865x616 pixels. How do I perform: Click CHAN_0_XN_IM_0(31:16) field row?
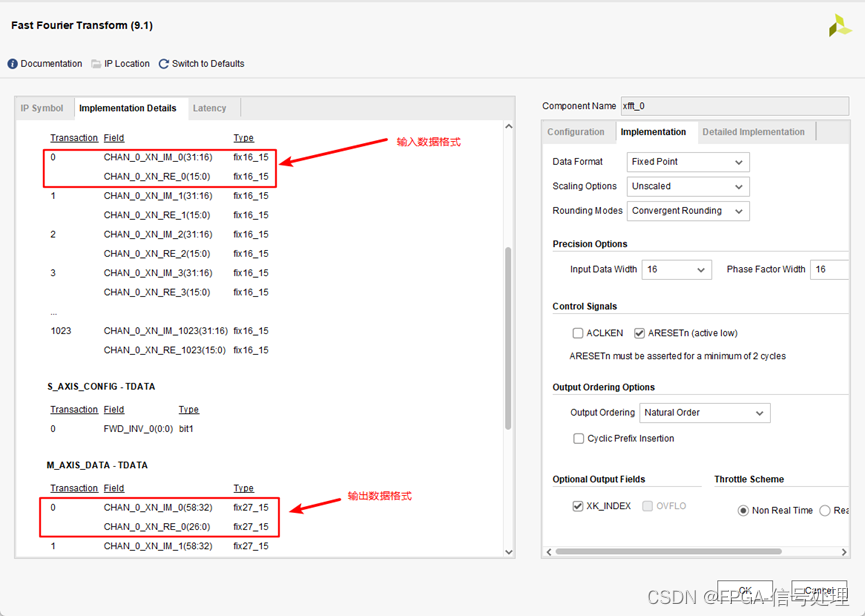[158, 157]
